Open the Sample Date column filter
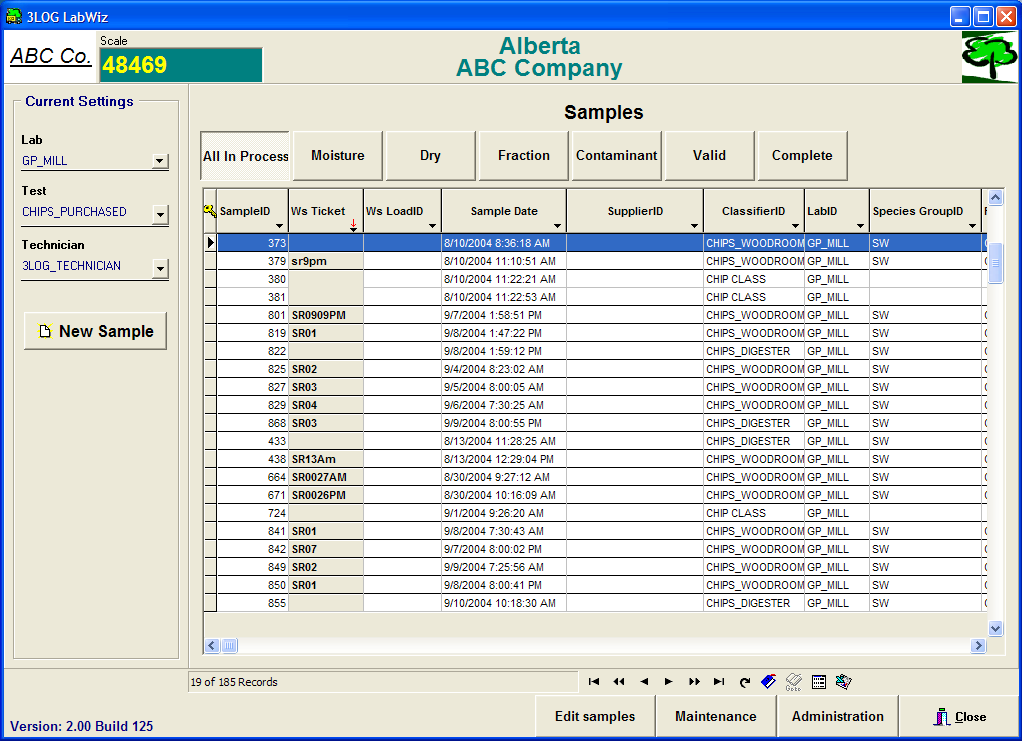Viewport: 1022px width, 741px height. tap(556, 227)
